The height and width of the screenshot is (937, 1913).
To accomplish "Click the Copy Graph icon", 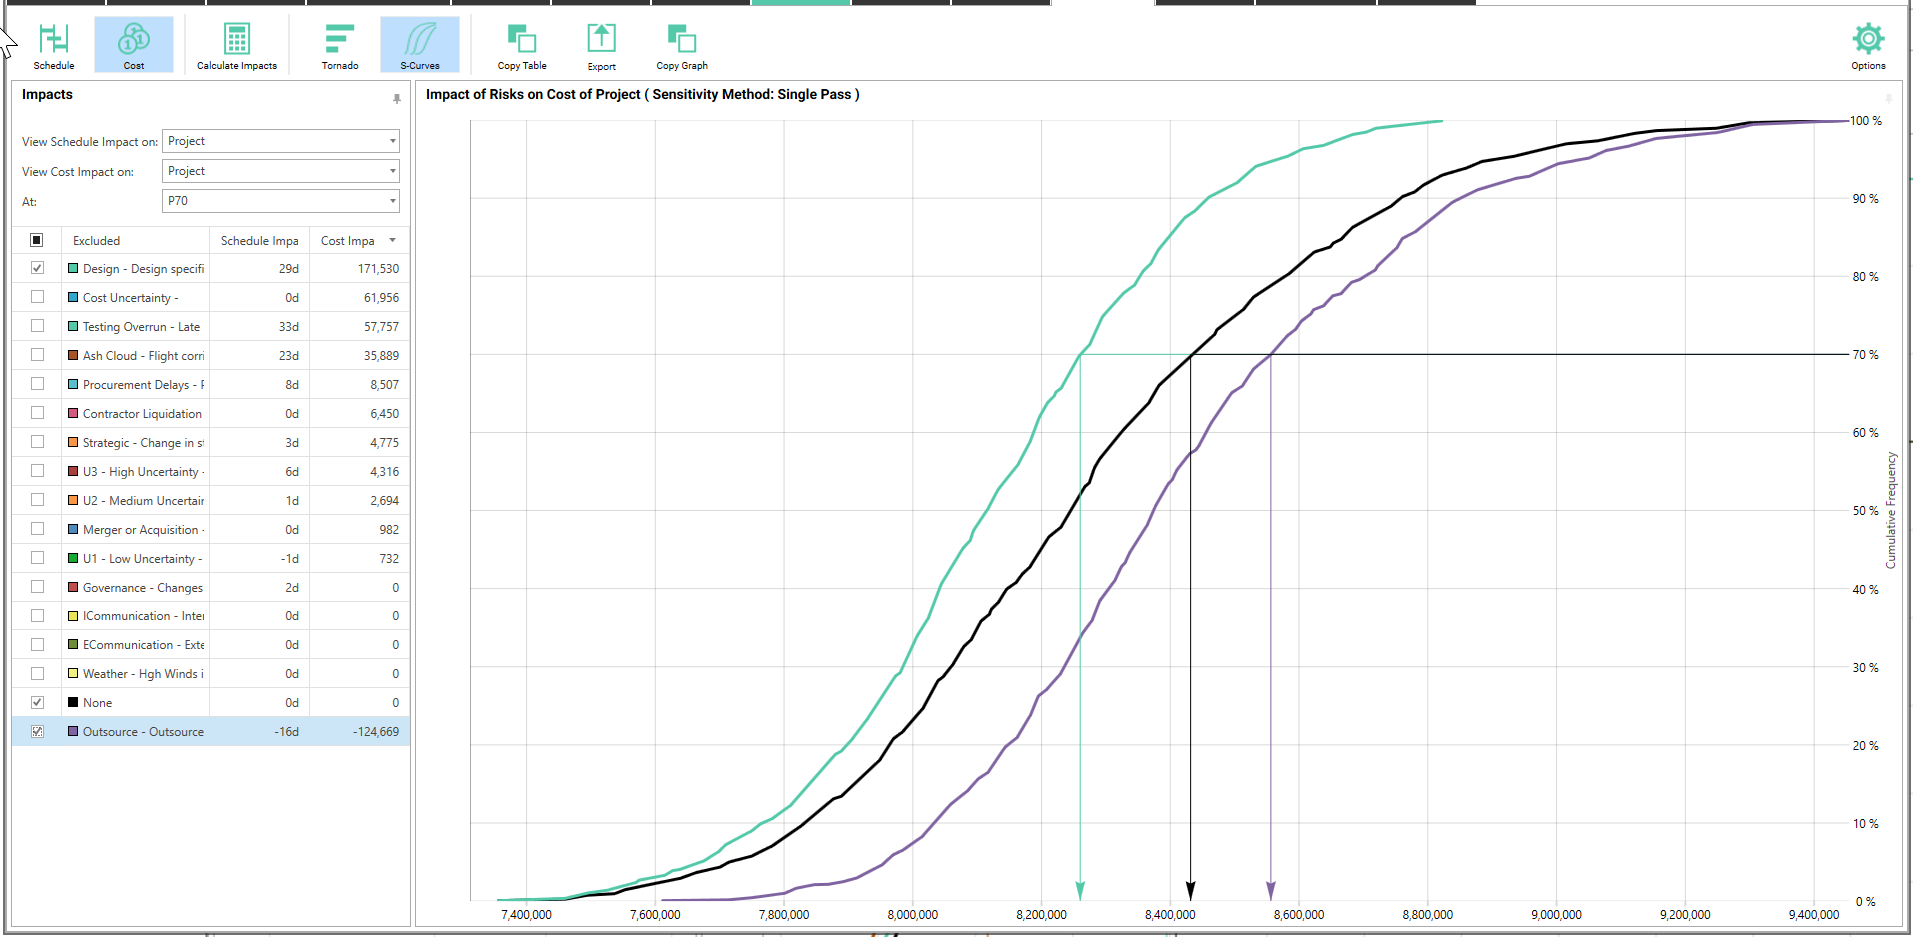I will pyautogui.click(x=682, y=45).
